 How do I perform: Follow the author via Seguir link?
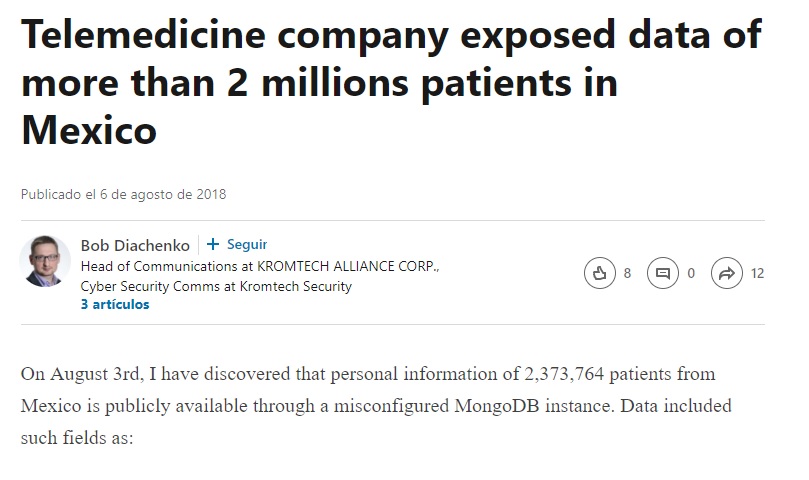click(247, 244)
